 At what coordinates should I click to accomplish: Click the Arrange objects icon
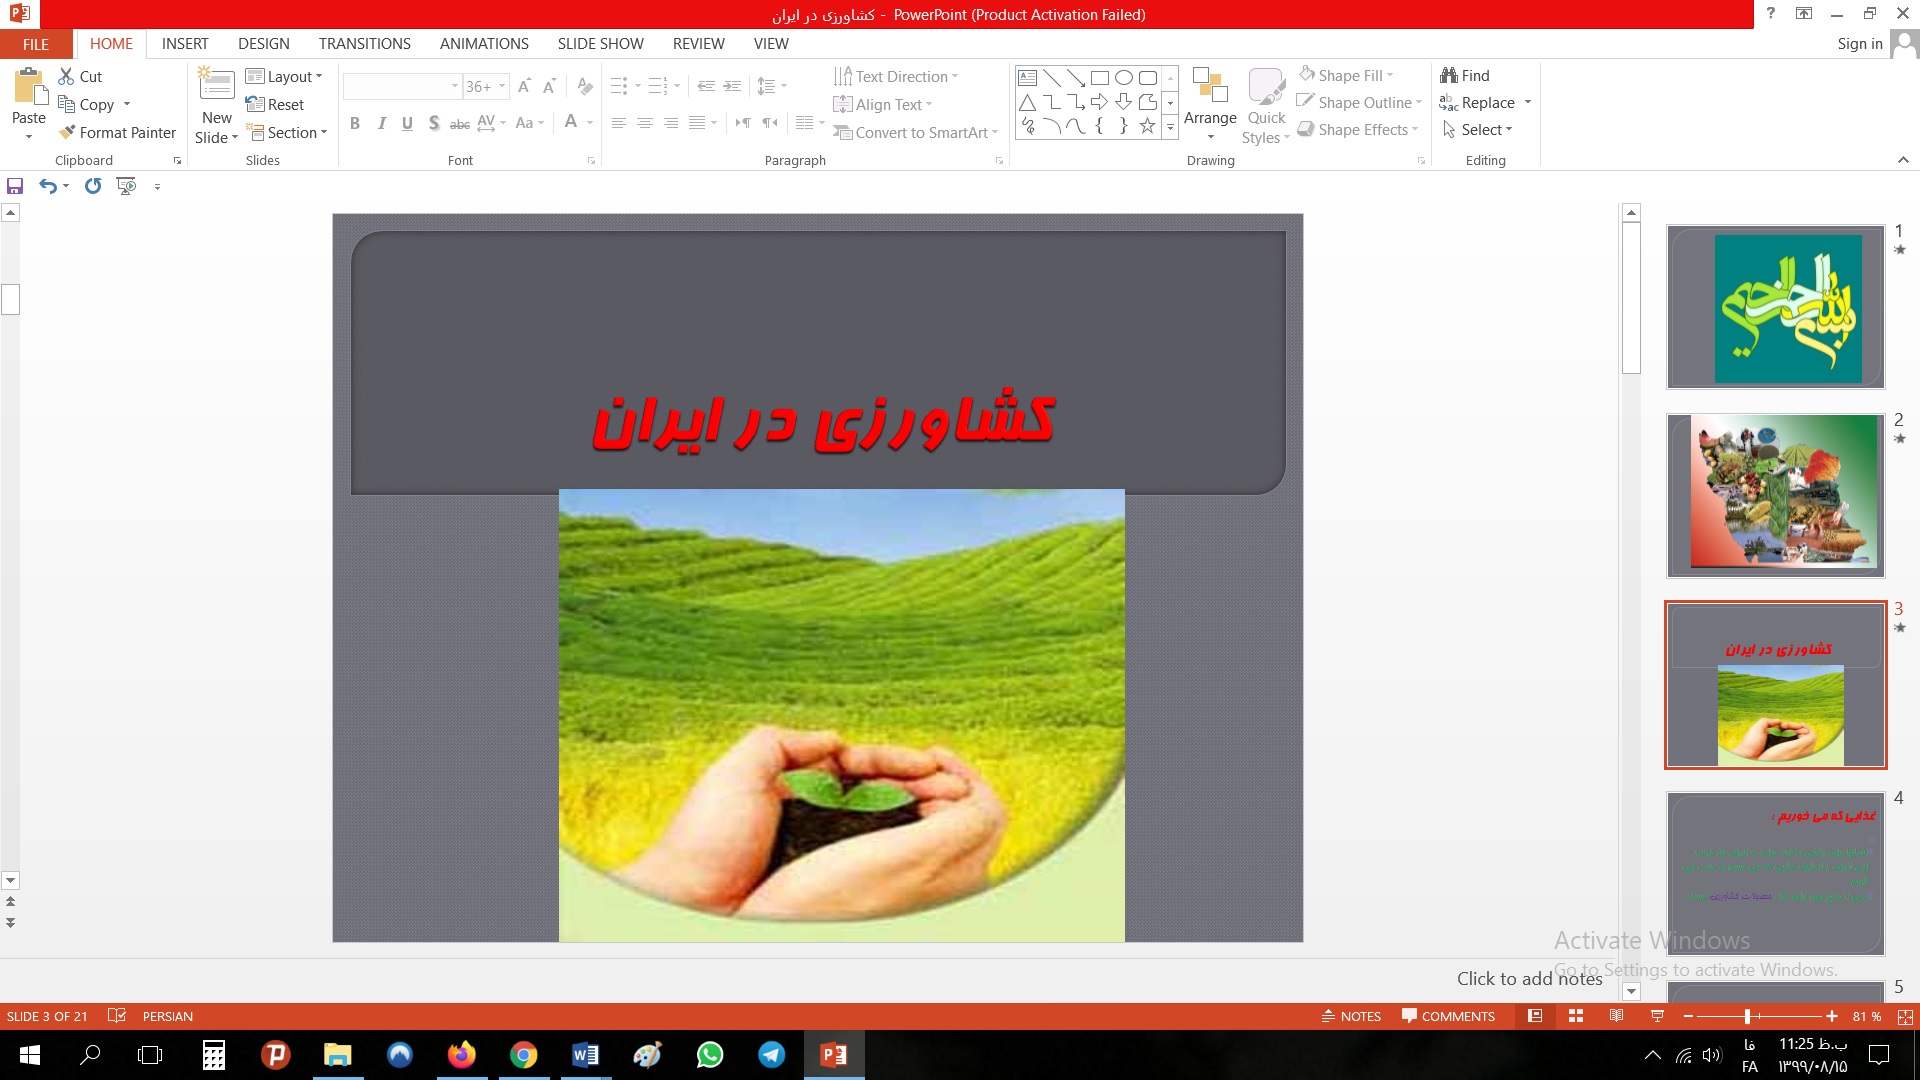(x=1210, y=88)
